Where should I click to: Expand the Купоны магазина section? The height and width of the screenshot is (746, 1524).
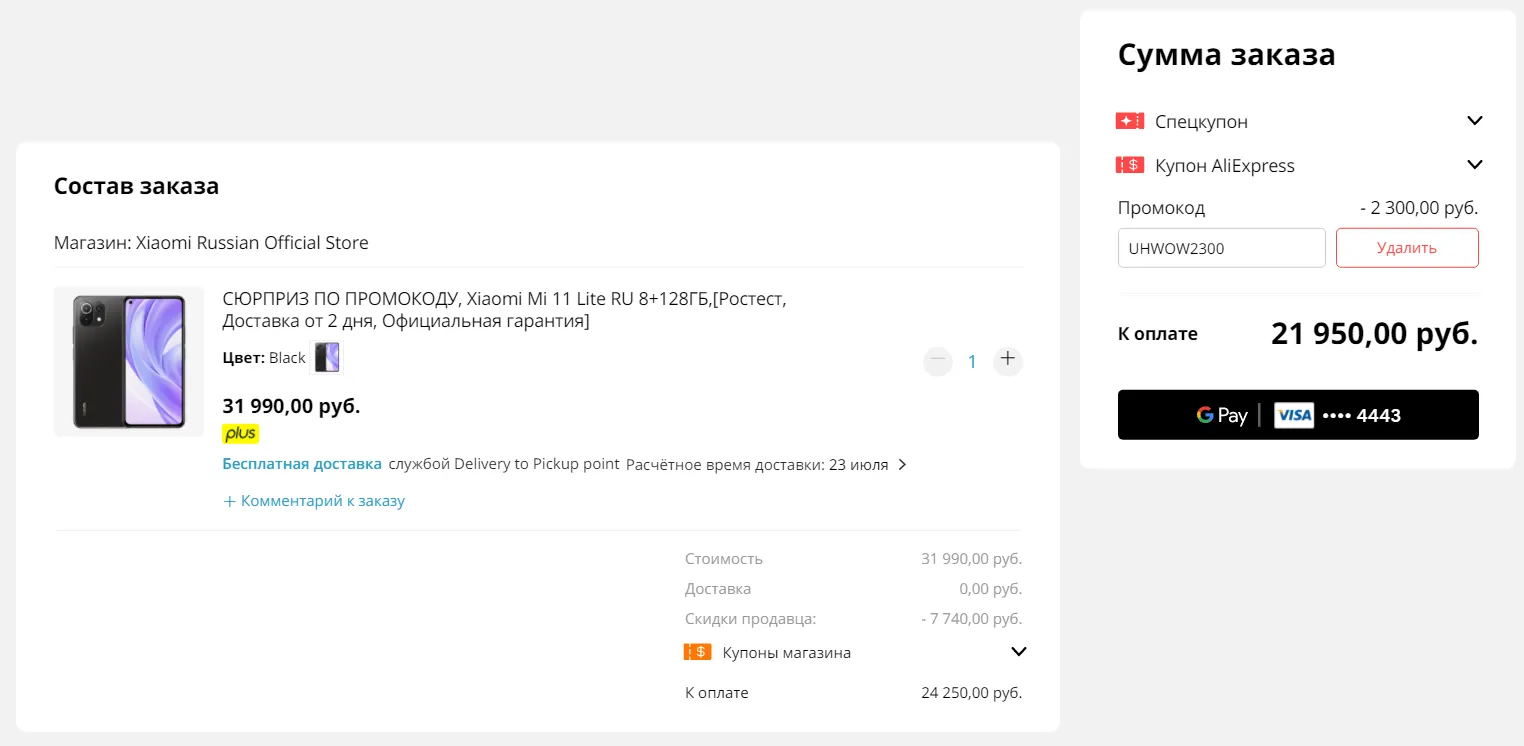click(x=1019, y=652)
